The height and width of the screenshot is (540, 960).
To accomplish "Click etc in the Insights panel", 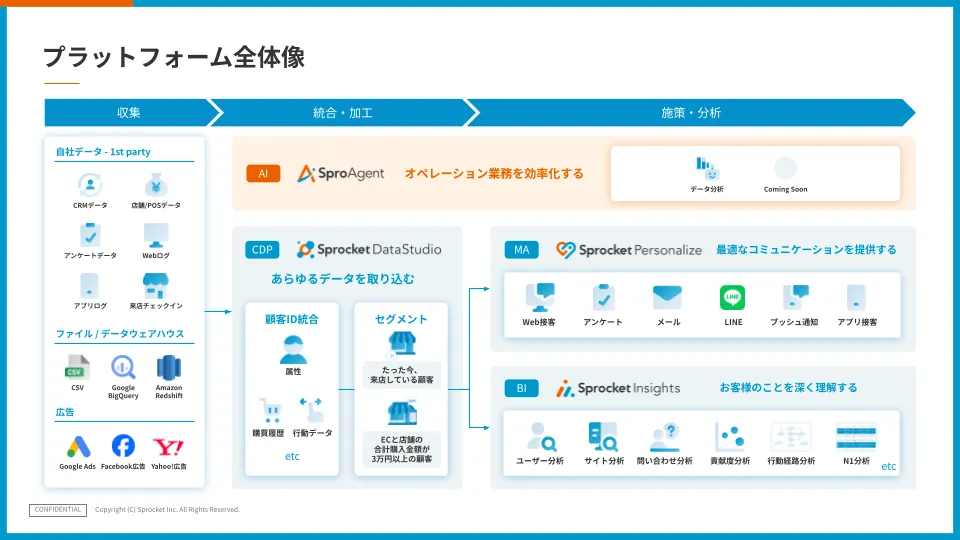I will coord(888,467).
